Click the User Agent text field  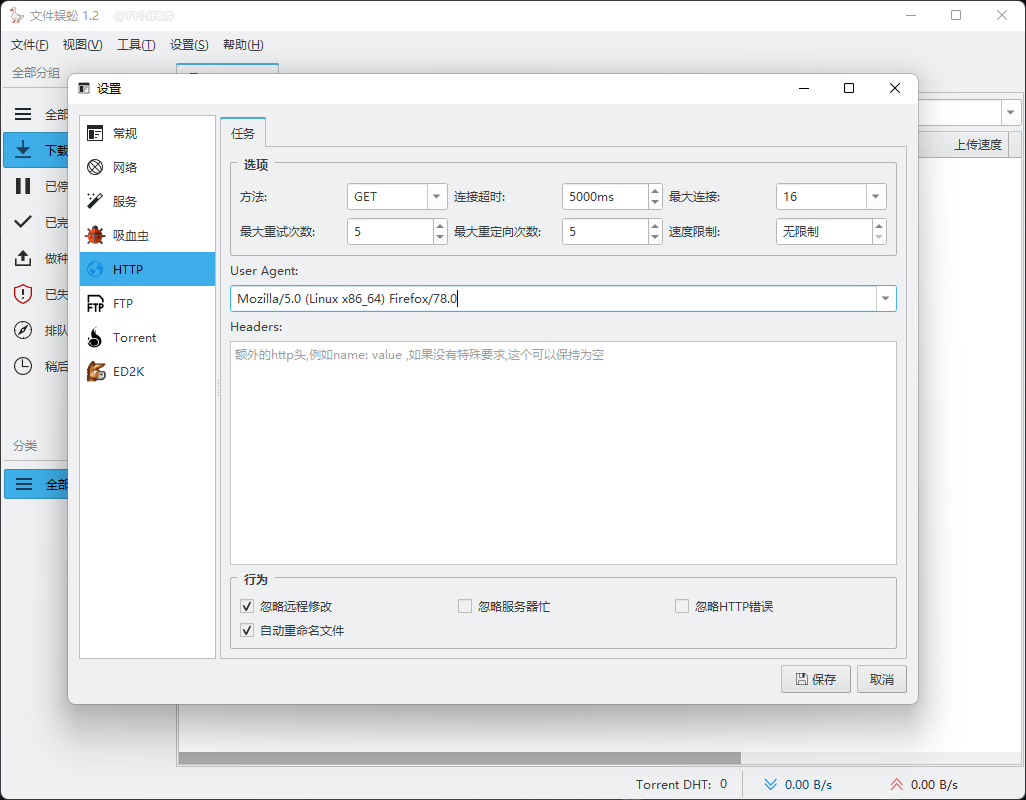(554, 298)
